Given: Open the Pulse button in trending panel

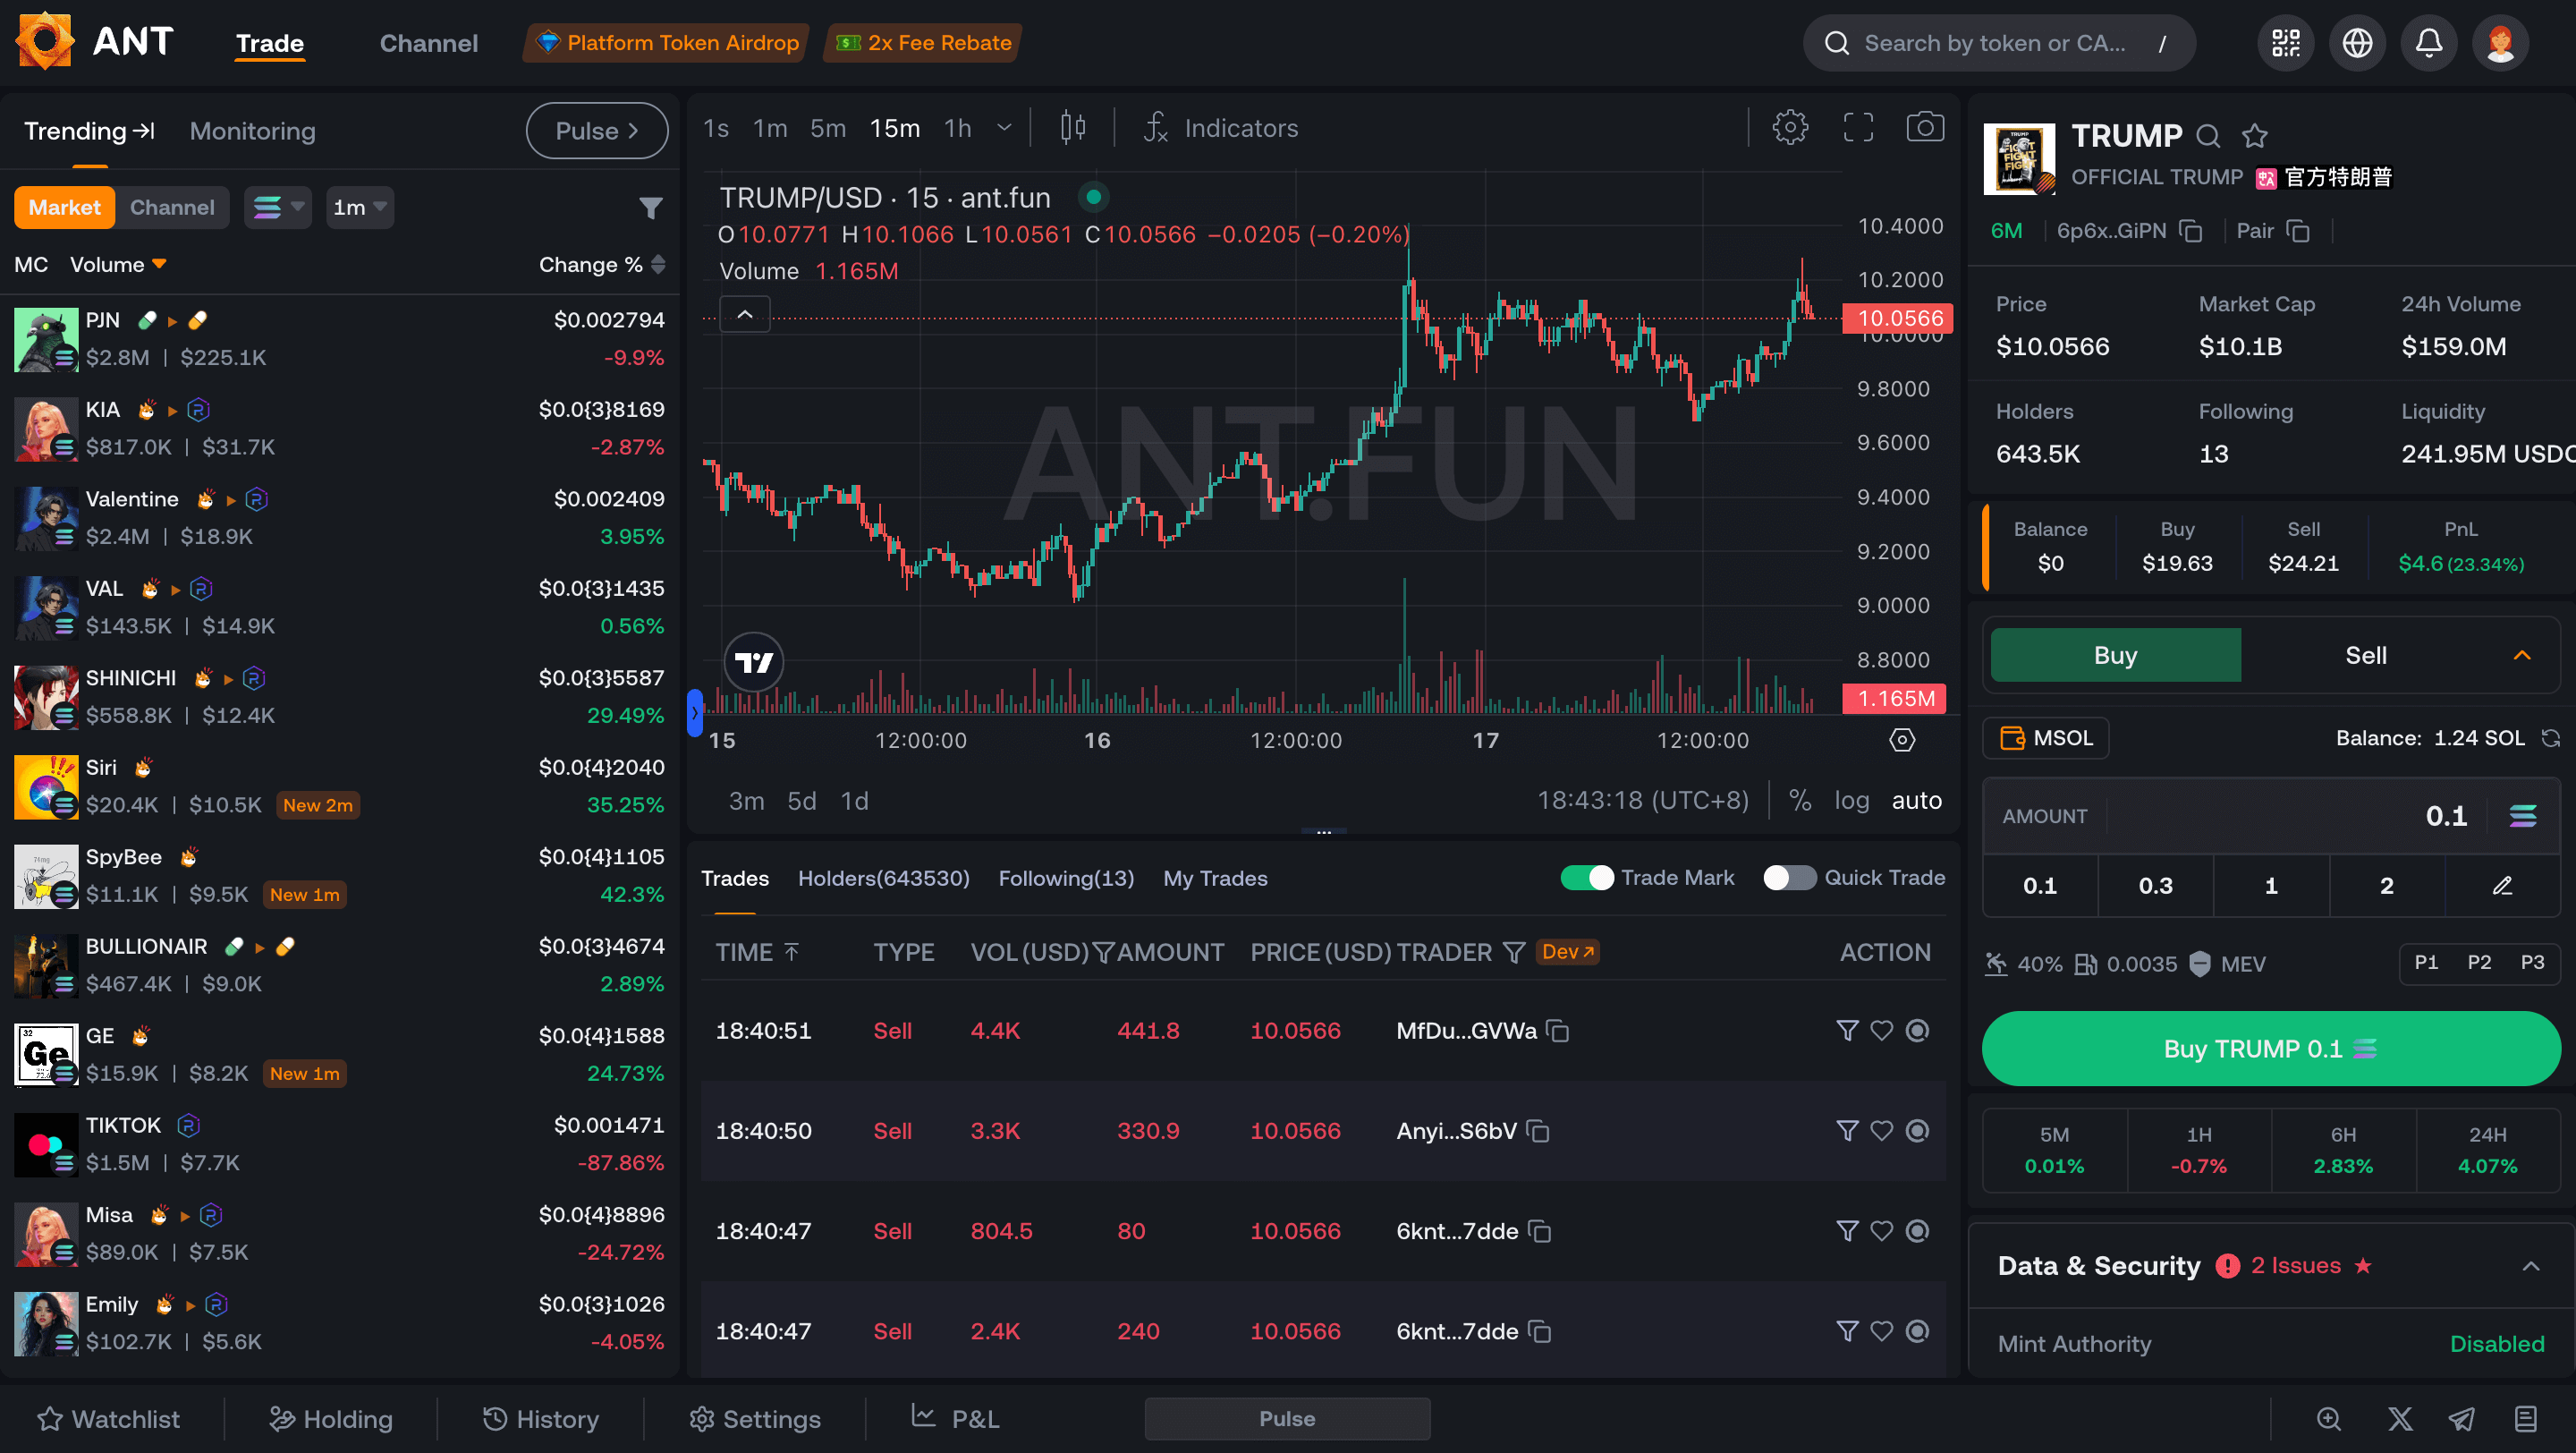Looking at the screenshot, I should [x=596, y=131].
